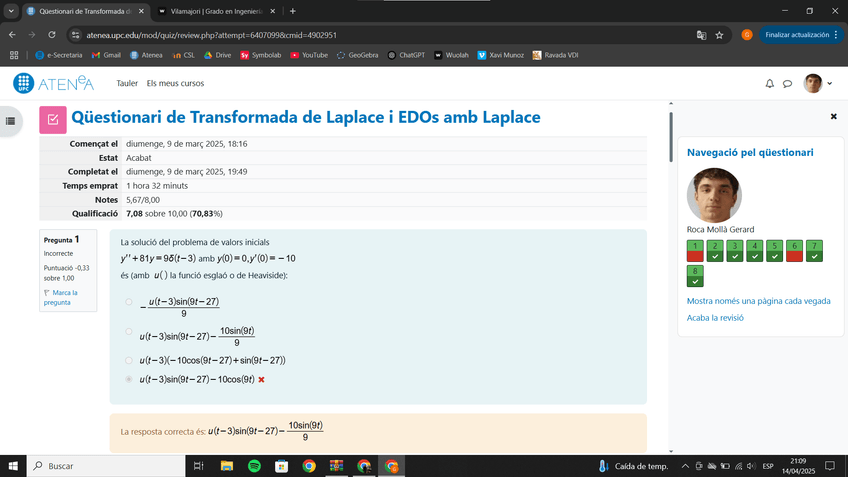The width and height of the screenshot is (848, 477).
Task: Open Task View on the taskbar
Action: [x=198, y=466]
